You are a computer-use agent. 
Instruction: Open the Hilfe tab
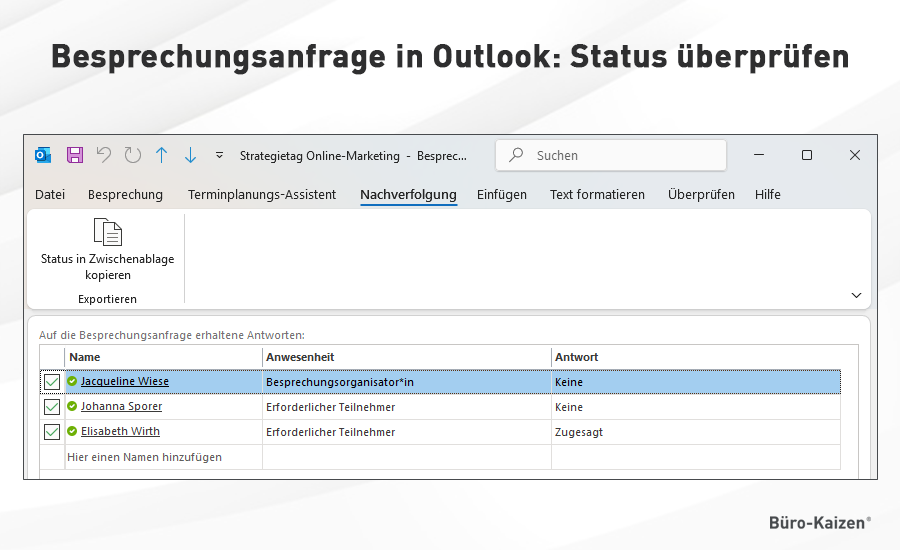767,195
